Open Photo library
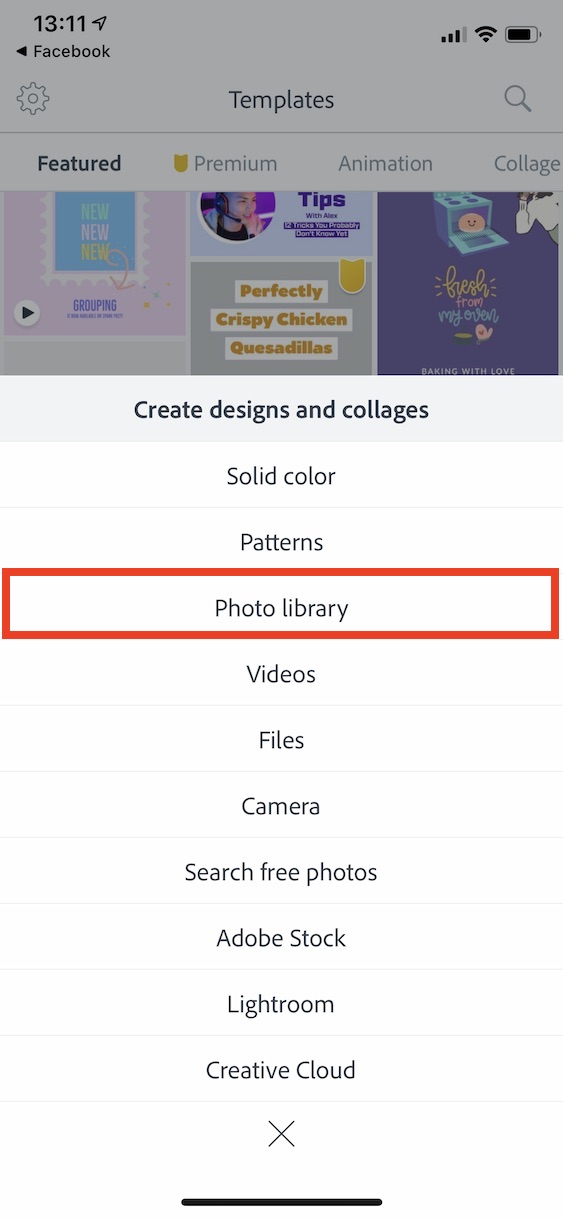The height and width of the screenshot is (1218, 563). point(281,608)
